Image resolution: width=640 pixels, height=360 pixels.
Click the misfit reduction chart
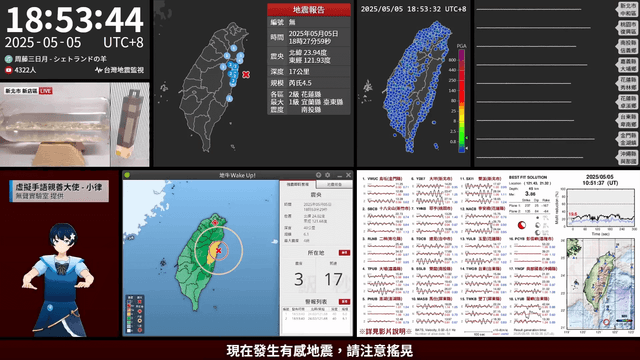[600, 209]
